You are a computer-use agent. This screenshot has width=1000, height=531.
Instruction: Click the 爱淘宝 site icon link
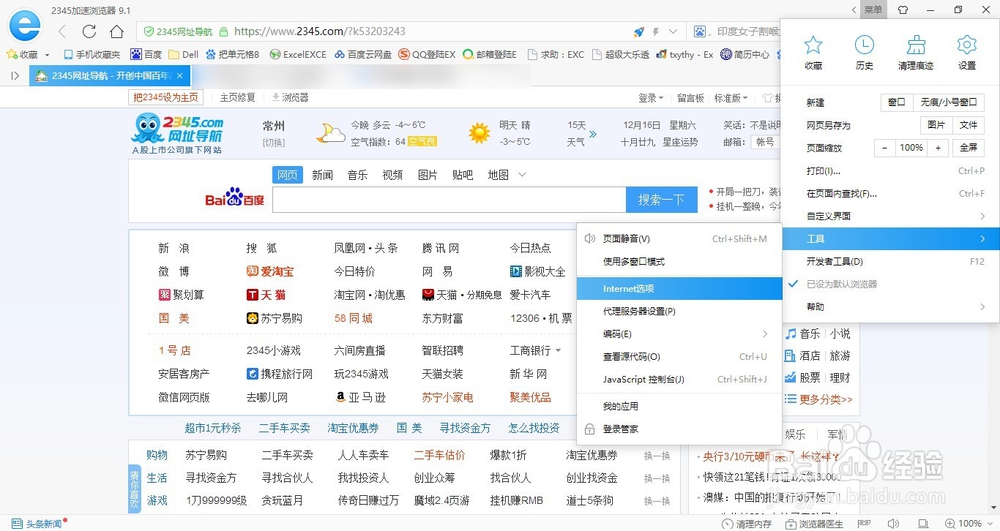coord(270,272)
